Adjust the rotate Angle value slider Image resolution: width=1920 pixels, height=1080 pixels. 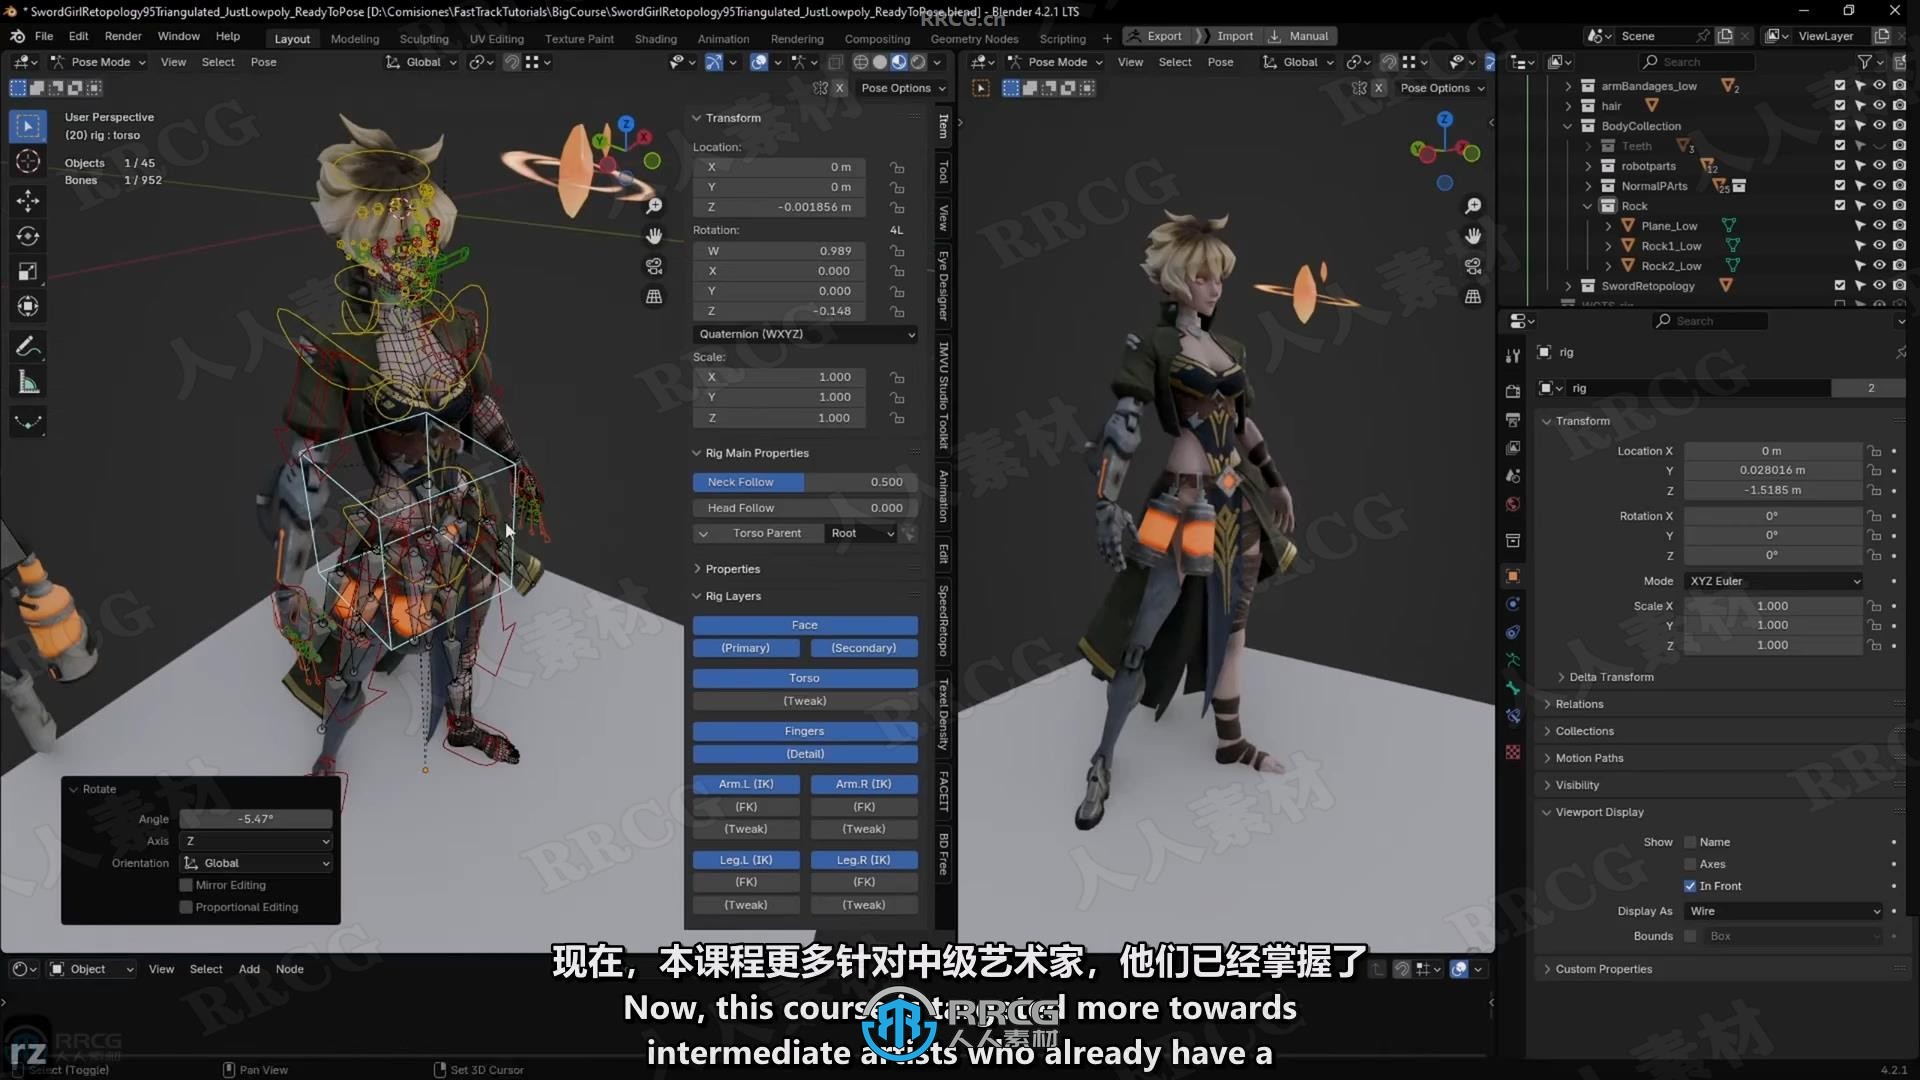click(x=256, y=819)
